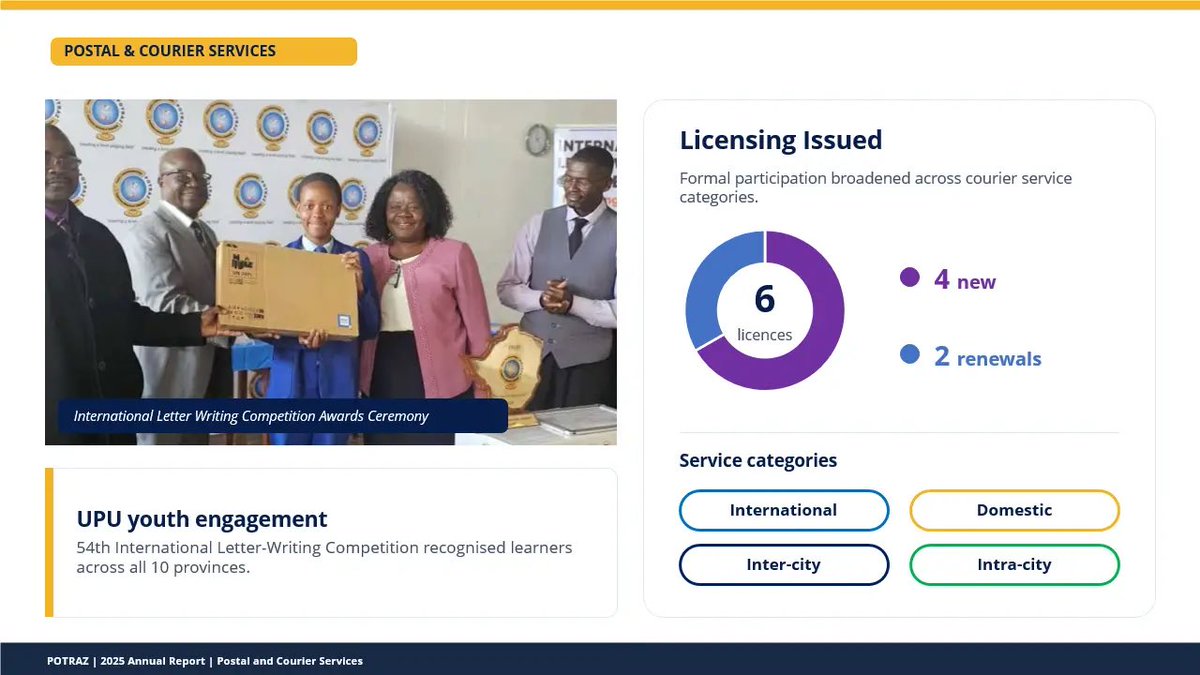Click the POTRAZ 2025 Annual Report footer text

(x=205, y=661)
